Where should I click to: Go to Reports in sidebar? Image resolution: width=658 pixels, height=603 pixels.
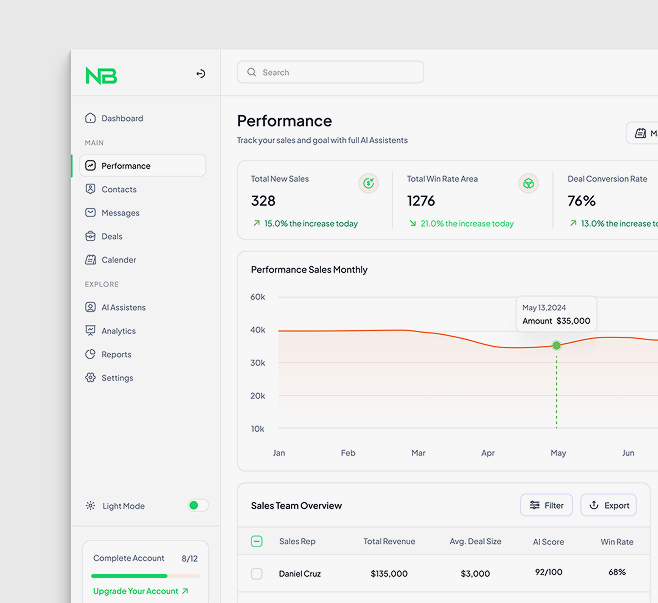coord(116,354)
